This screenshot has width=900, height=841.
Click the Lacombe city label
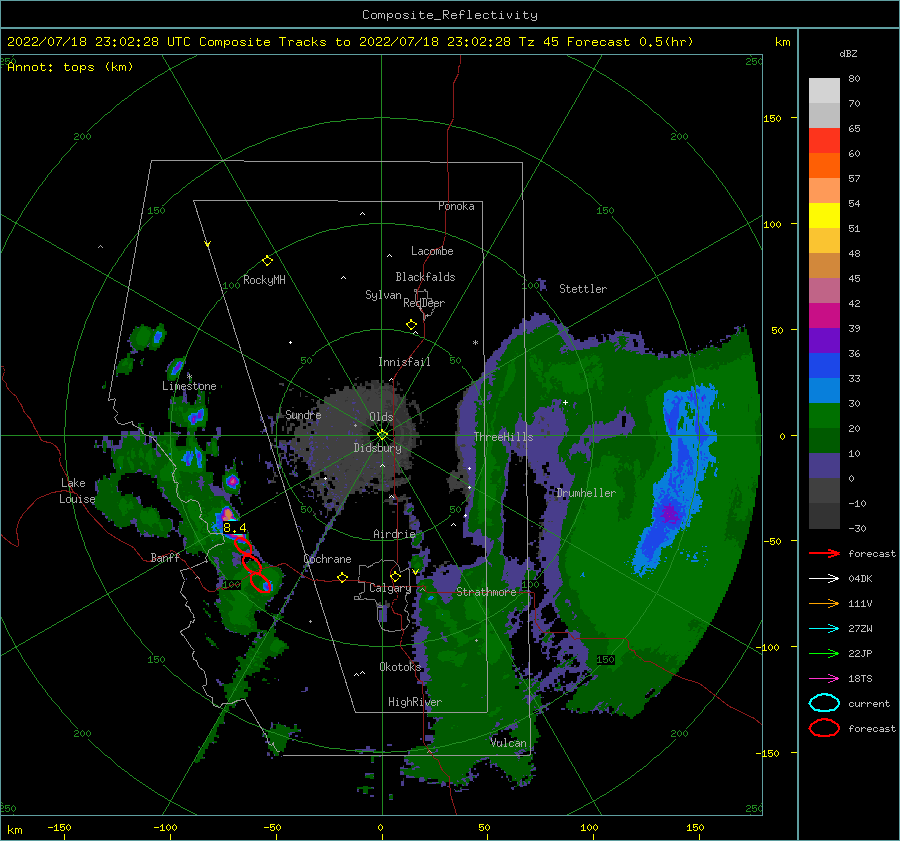432,251
